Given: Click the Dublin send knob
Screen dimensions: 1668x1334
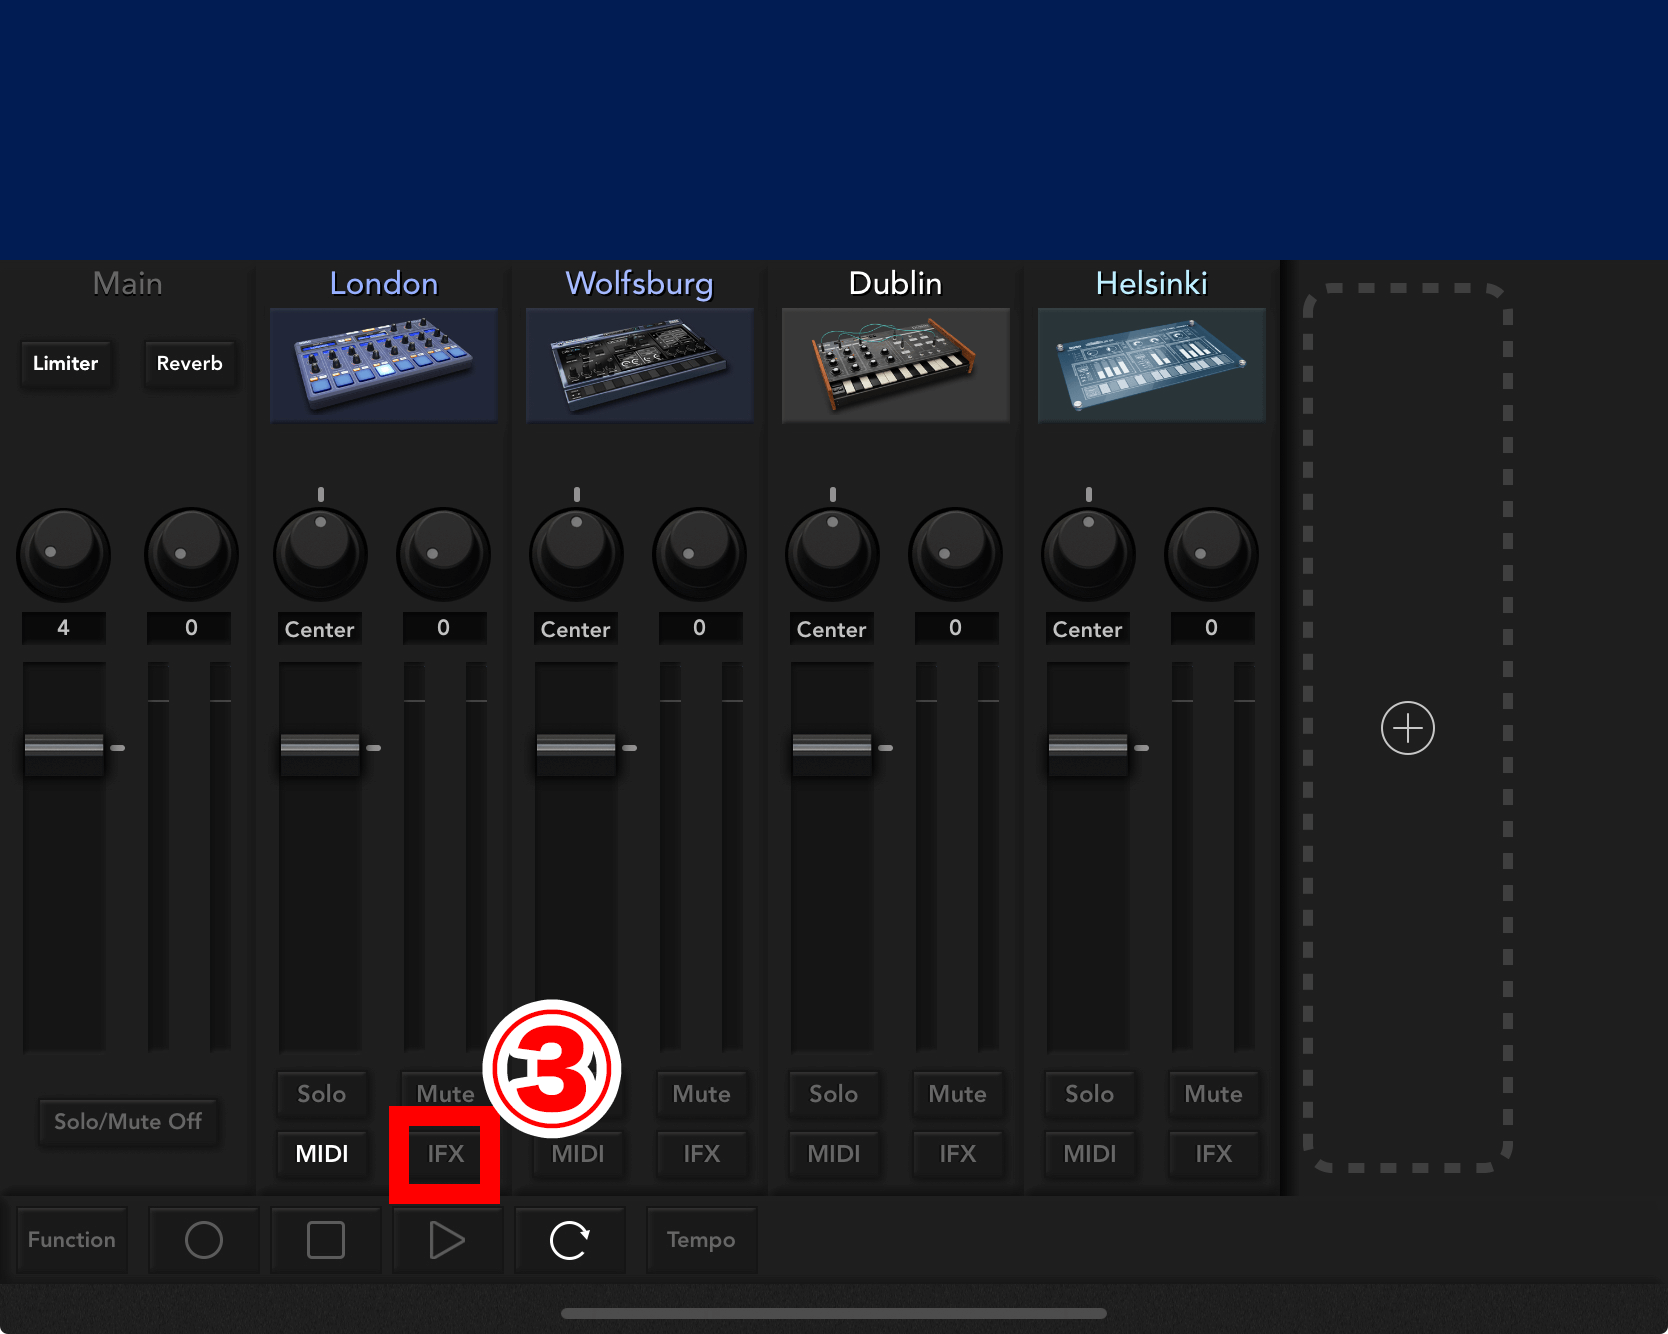Looking at the screenshot, I should point(956,554).
